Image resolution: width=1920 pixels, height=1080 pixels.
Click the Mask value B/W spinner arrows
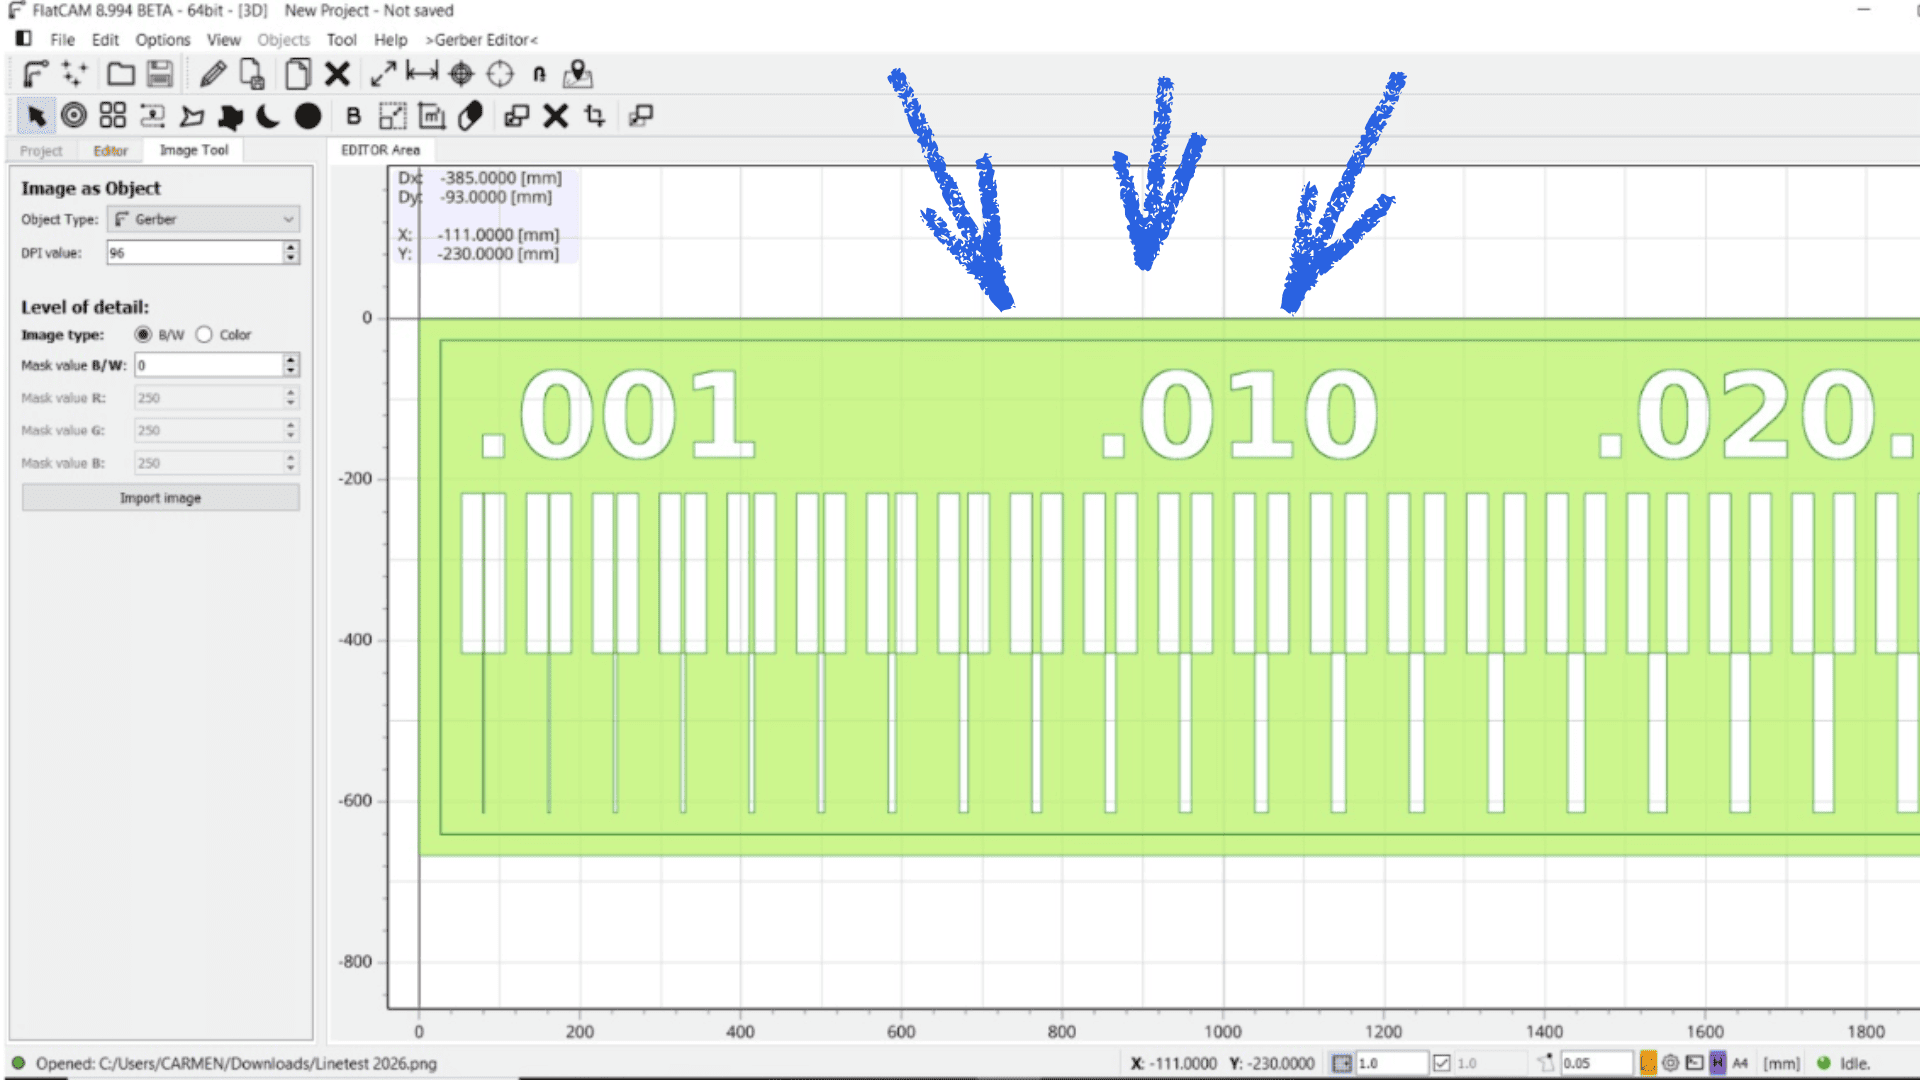(290, 365)
